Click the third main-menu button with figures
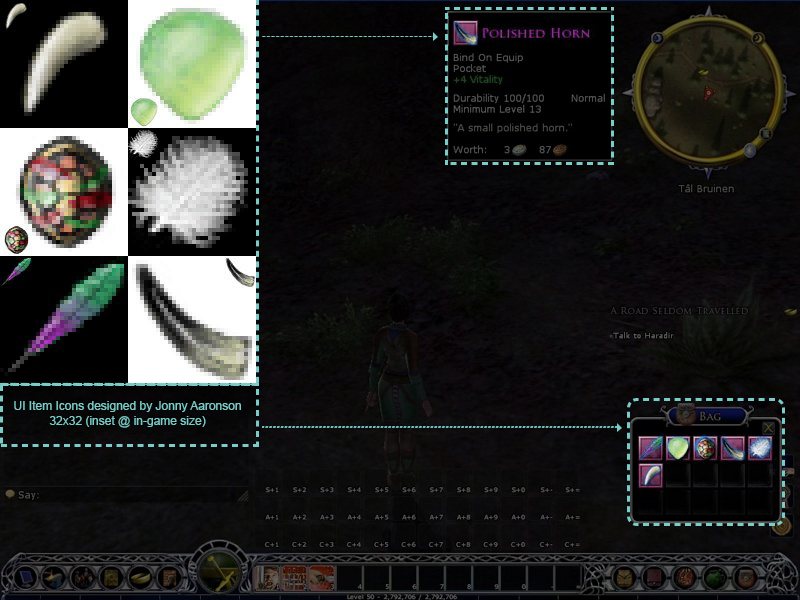 coord(82,578)
